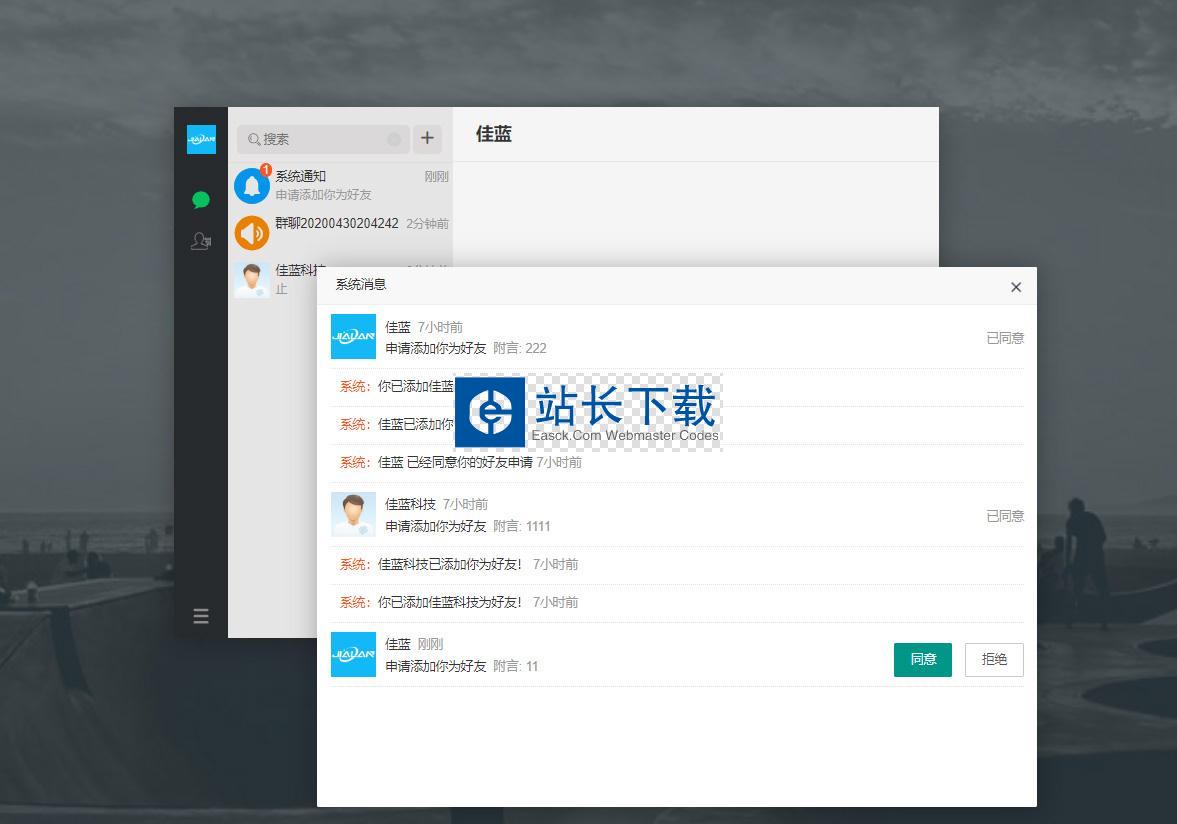Click the 附言: 222 note text

click(519, 348)
